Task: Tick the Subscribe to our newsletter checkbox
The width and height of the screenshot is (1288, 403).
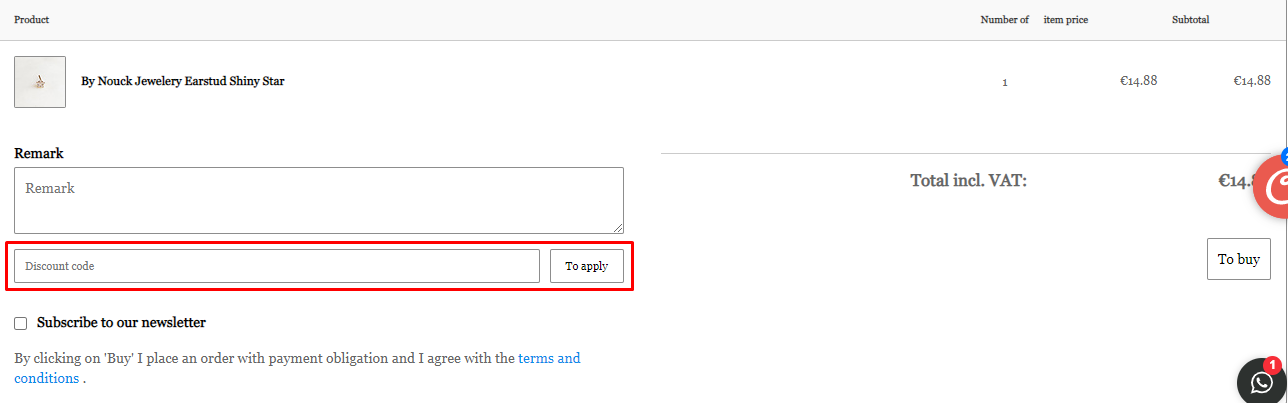Action: tap(21, 323)
